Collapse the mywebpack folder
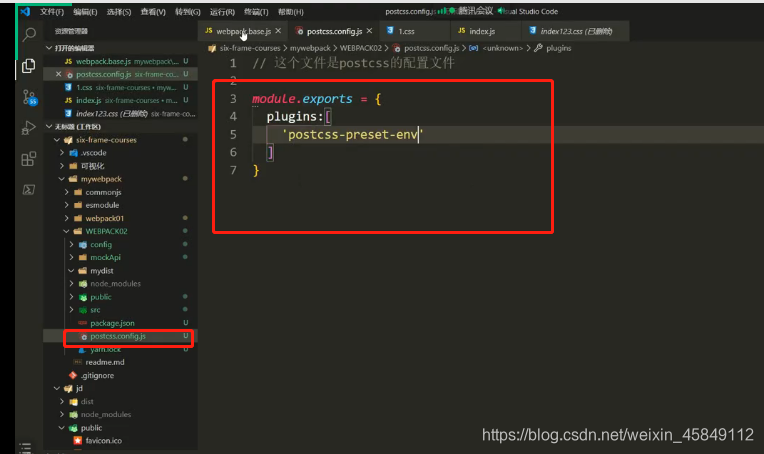The width and height of the screenshot is (764, 454). click(x=61, y=179)
